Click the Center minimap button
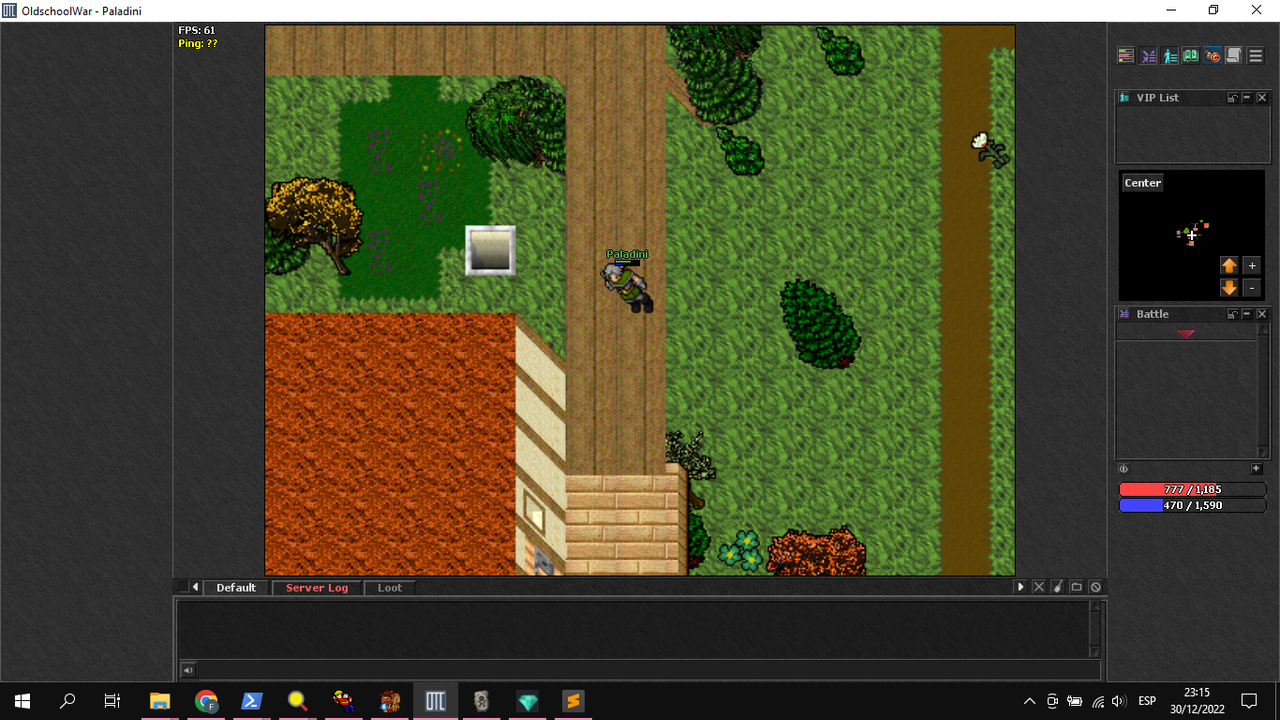This screenshot has height=720, width=1280. click(x=1143, y=183)
